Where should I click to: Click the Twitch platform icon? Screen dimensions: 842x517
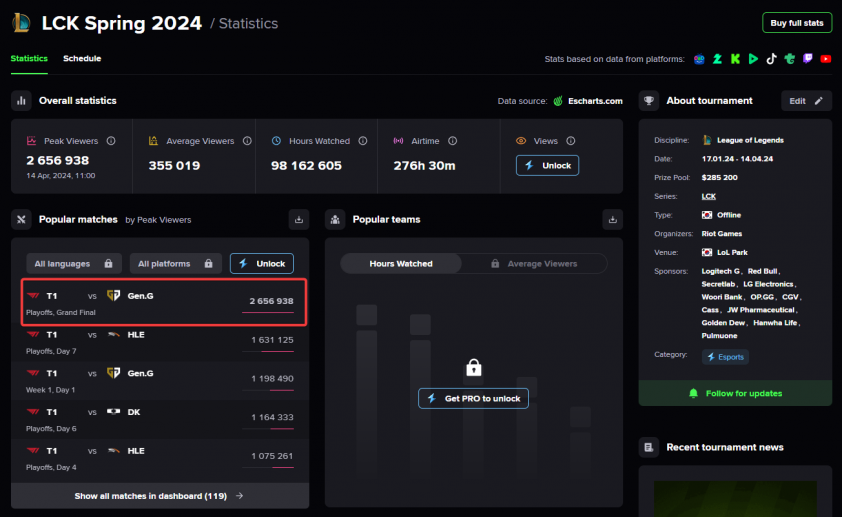(808, 59)
